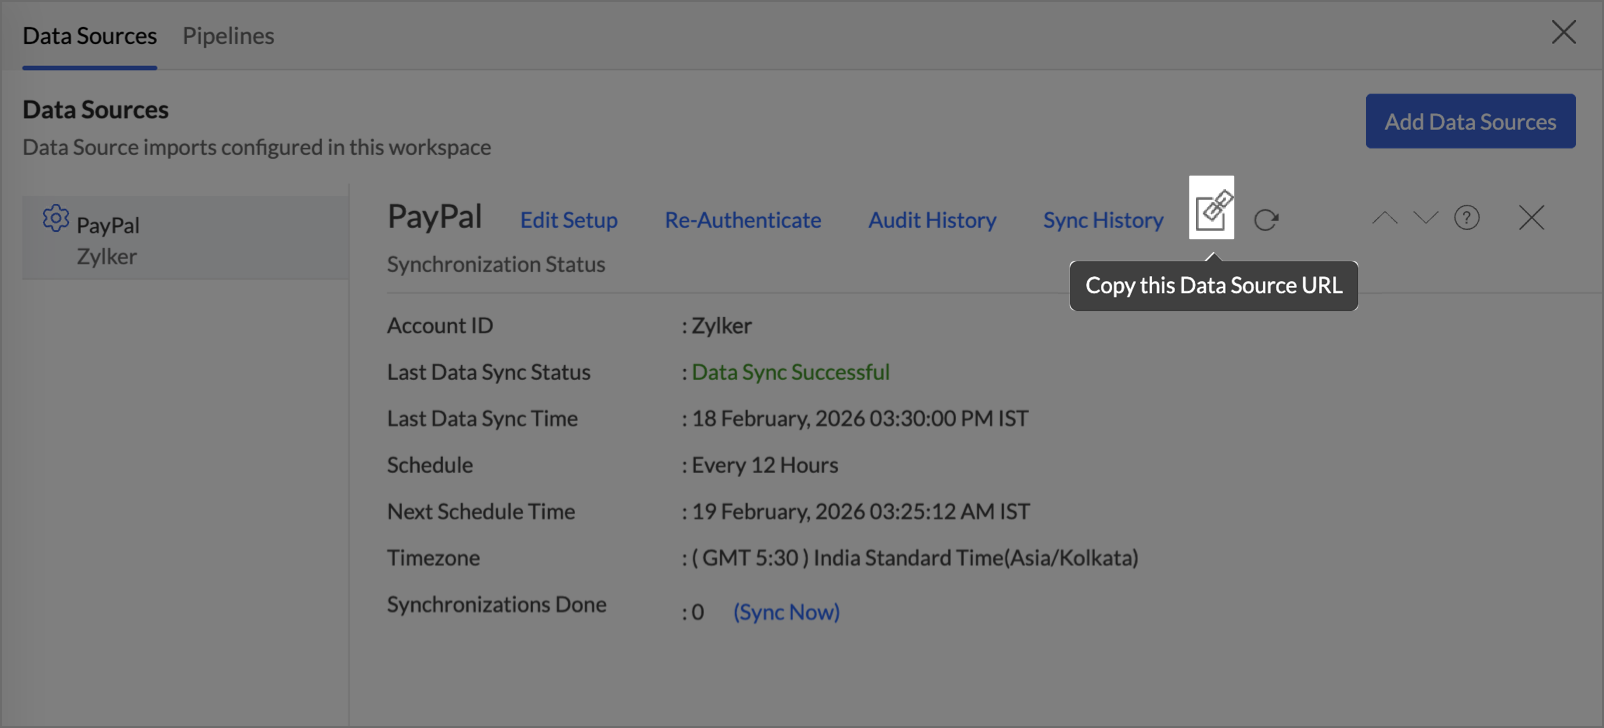Close the PayPal details panel
Viewport: 1604px width, 728px height.
click(x=1531, y=218)
